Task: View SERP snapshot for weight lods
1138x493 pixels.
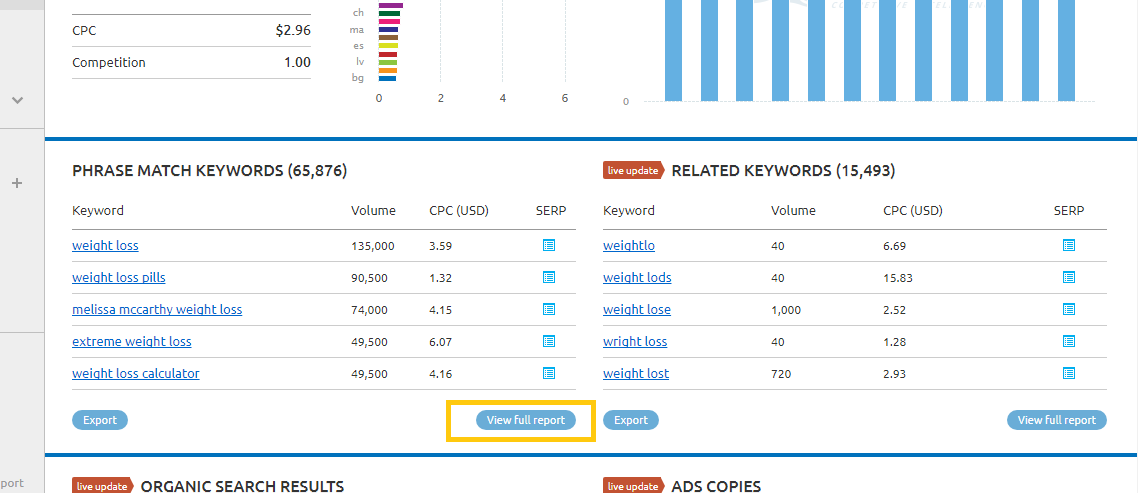Action: point(1068,277)
